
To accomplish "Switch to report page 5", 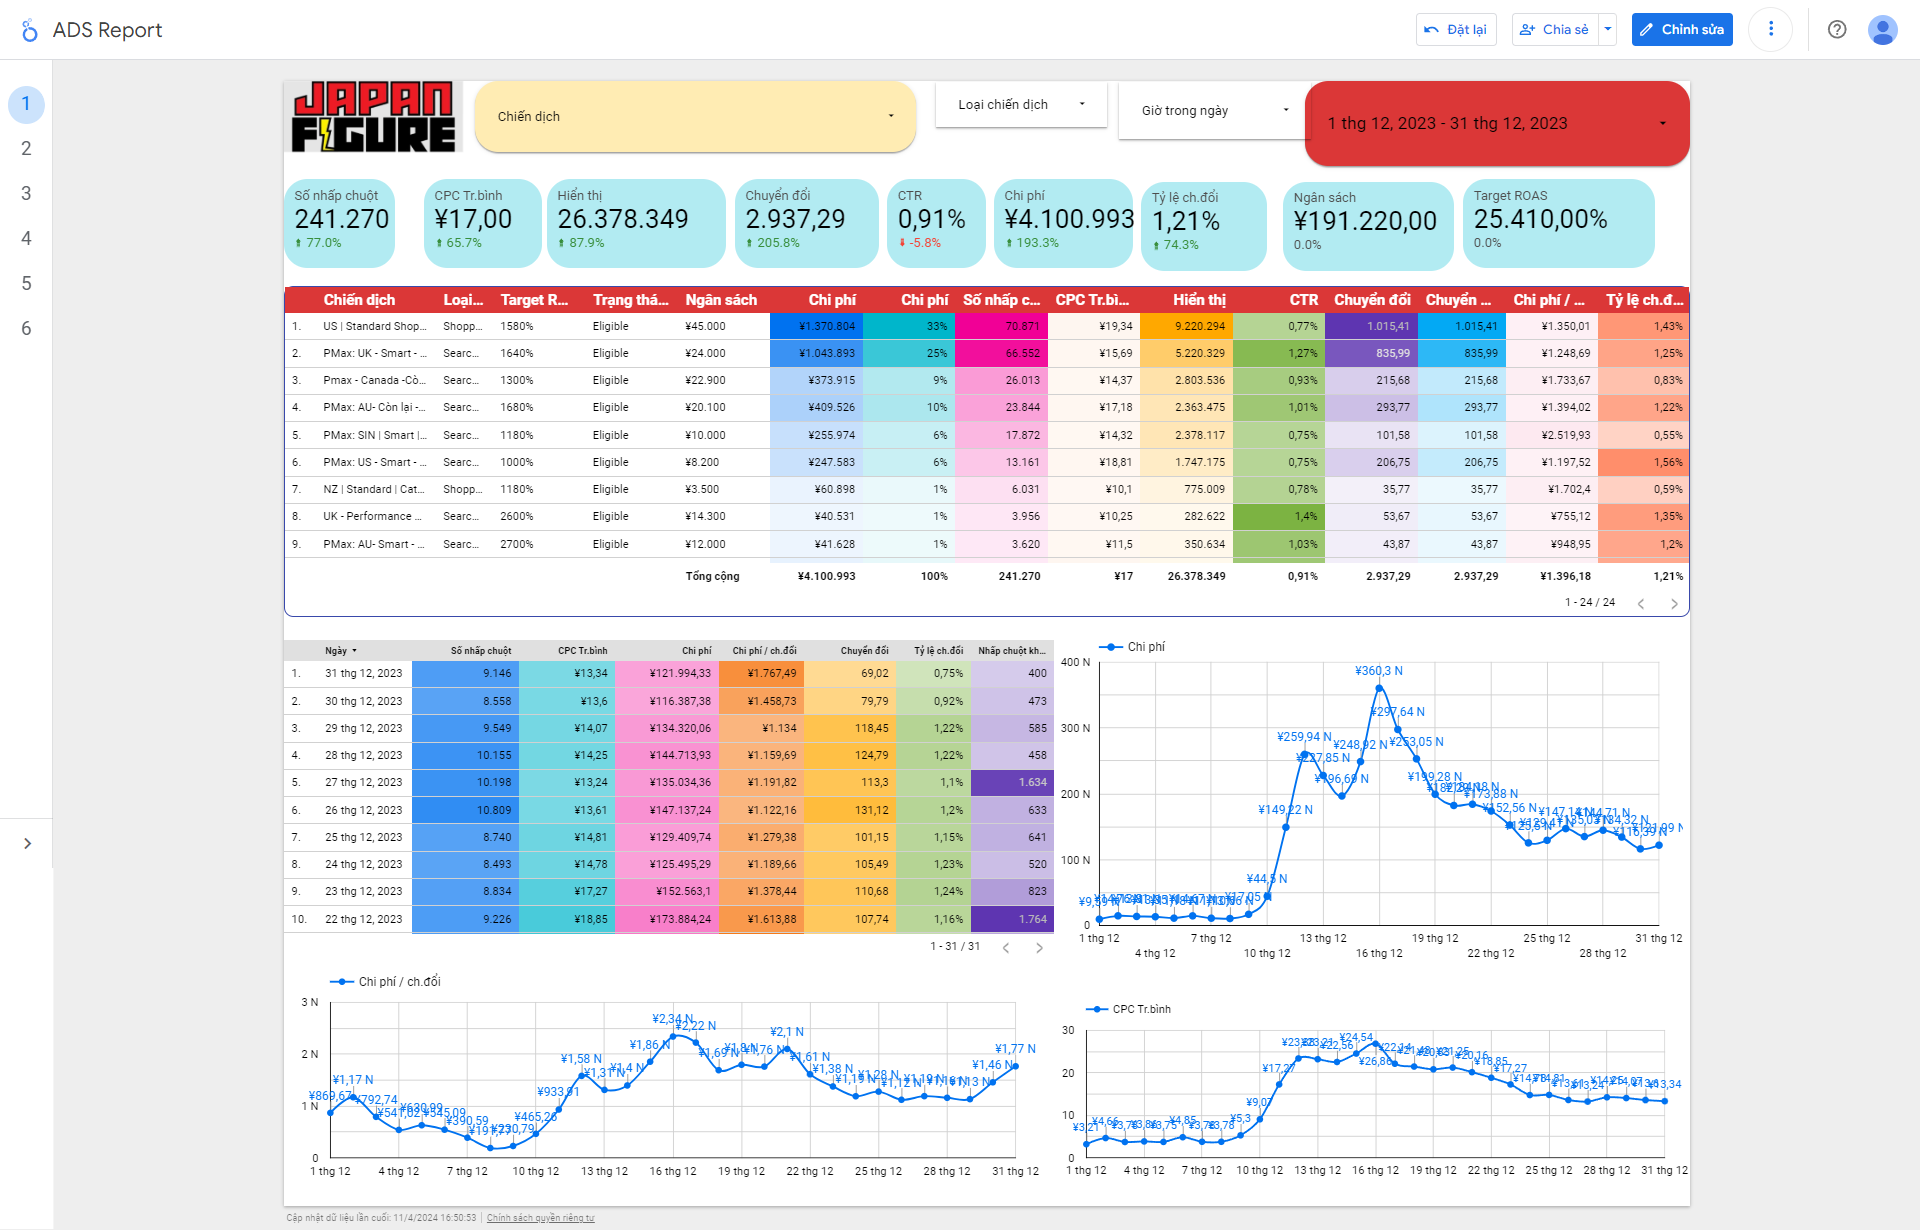I will coord(26,283).
